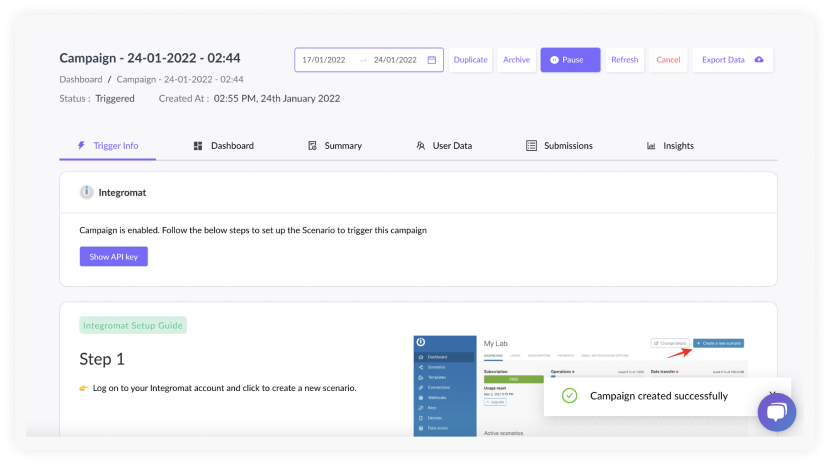Pause the campaign
830x465 pixels.
point(570,60)
